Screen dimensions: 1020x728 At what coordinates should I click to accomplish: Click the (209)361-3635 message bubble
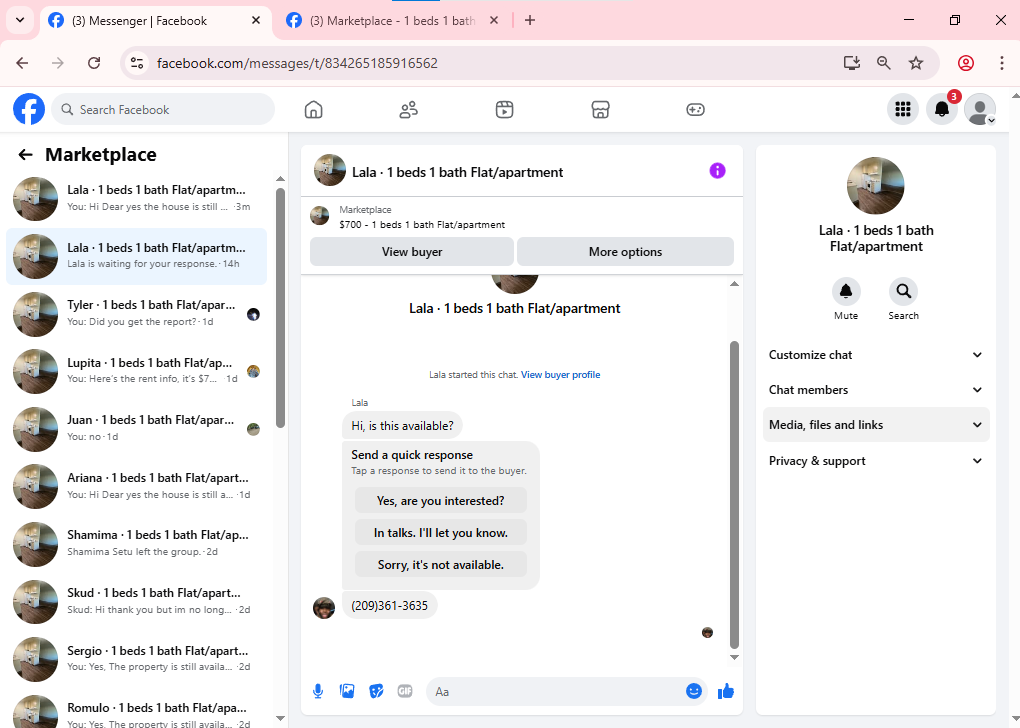pyautogui.click(x=390, y=606)
